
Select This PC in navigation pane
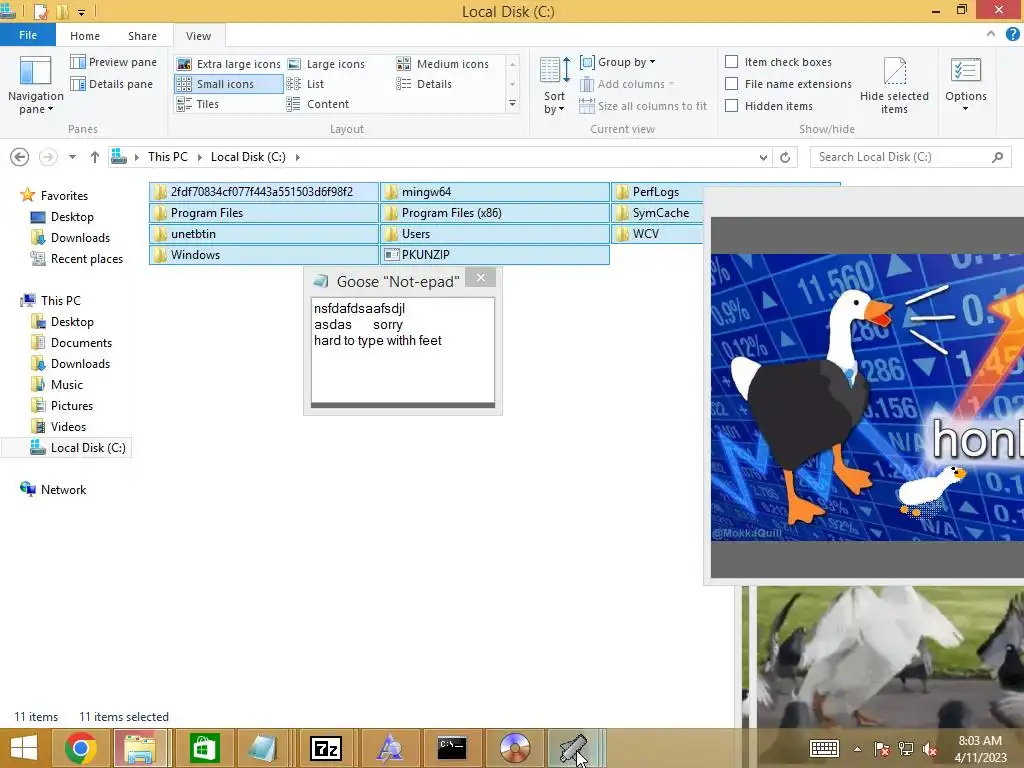(x=51, y=300)
